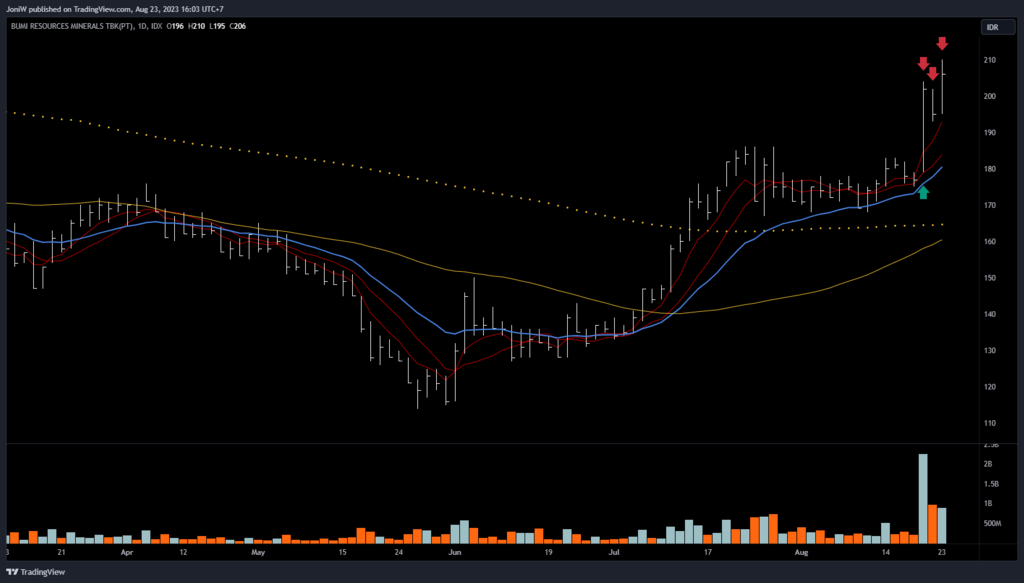Click the lowest of the three red arrows

point(932,74)
